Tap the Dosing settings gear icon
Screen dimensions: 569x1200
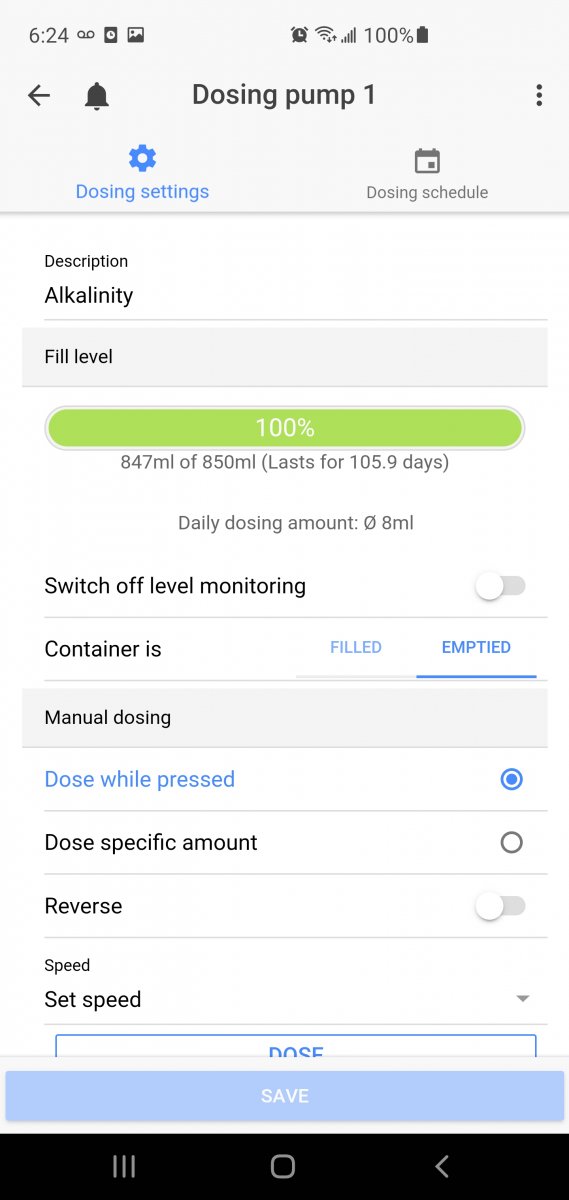(142, 158)
